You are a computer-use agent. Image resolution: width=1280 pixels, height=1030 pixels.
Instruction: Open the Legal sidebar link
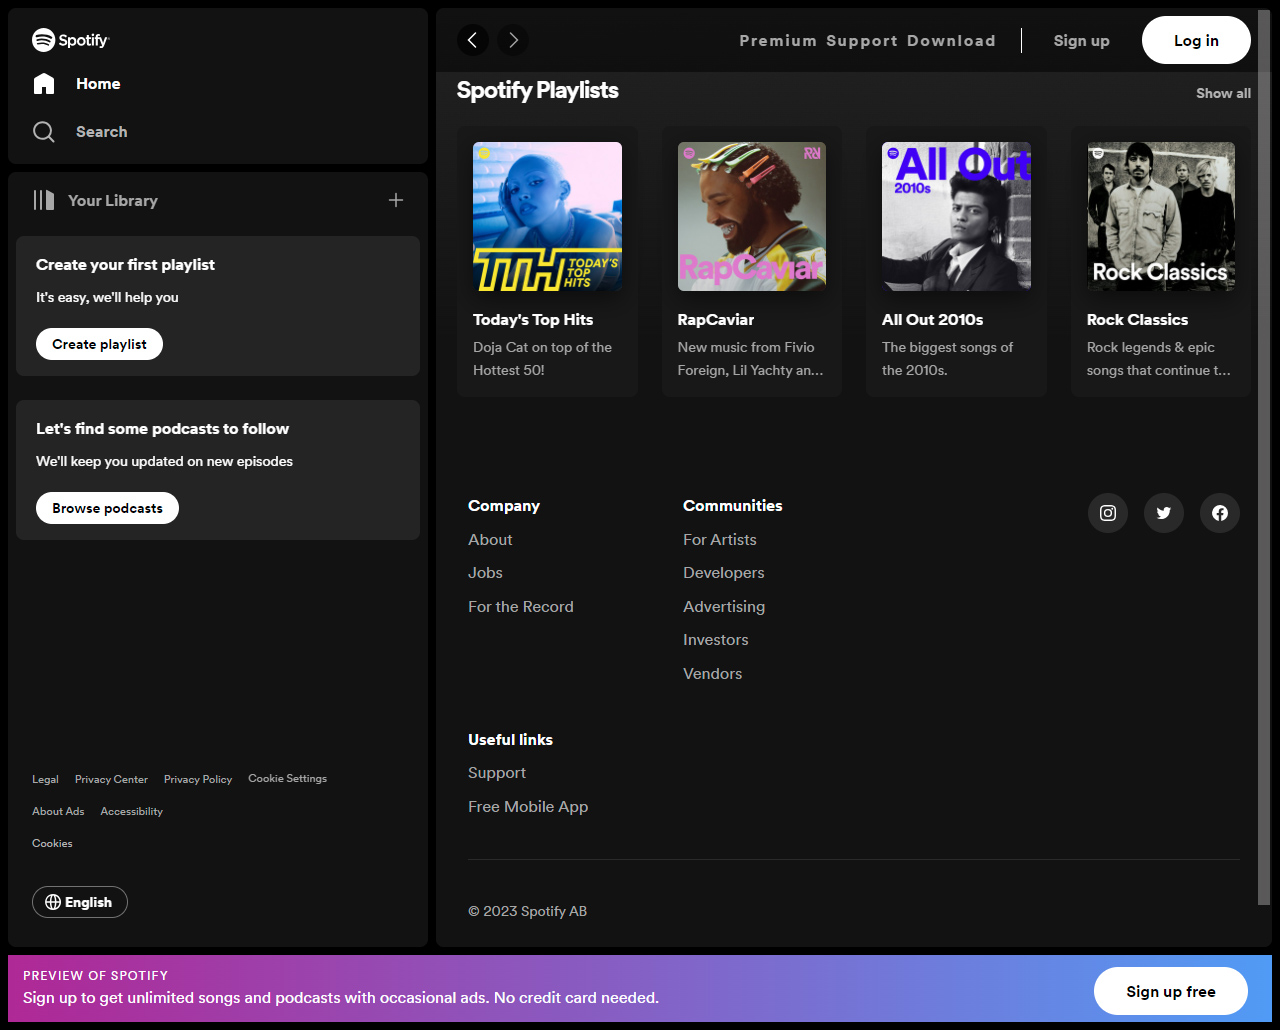(x=45, y=779)
